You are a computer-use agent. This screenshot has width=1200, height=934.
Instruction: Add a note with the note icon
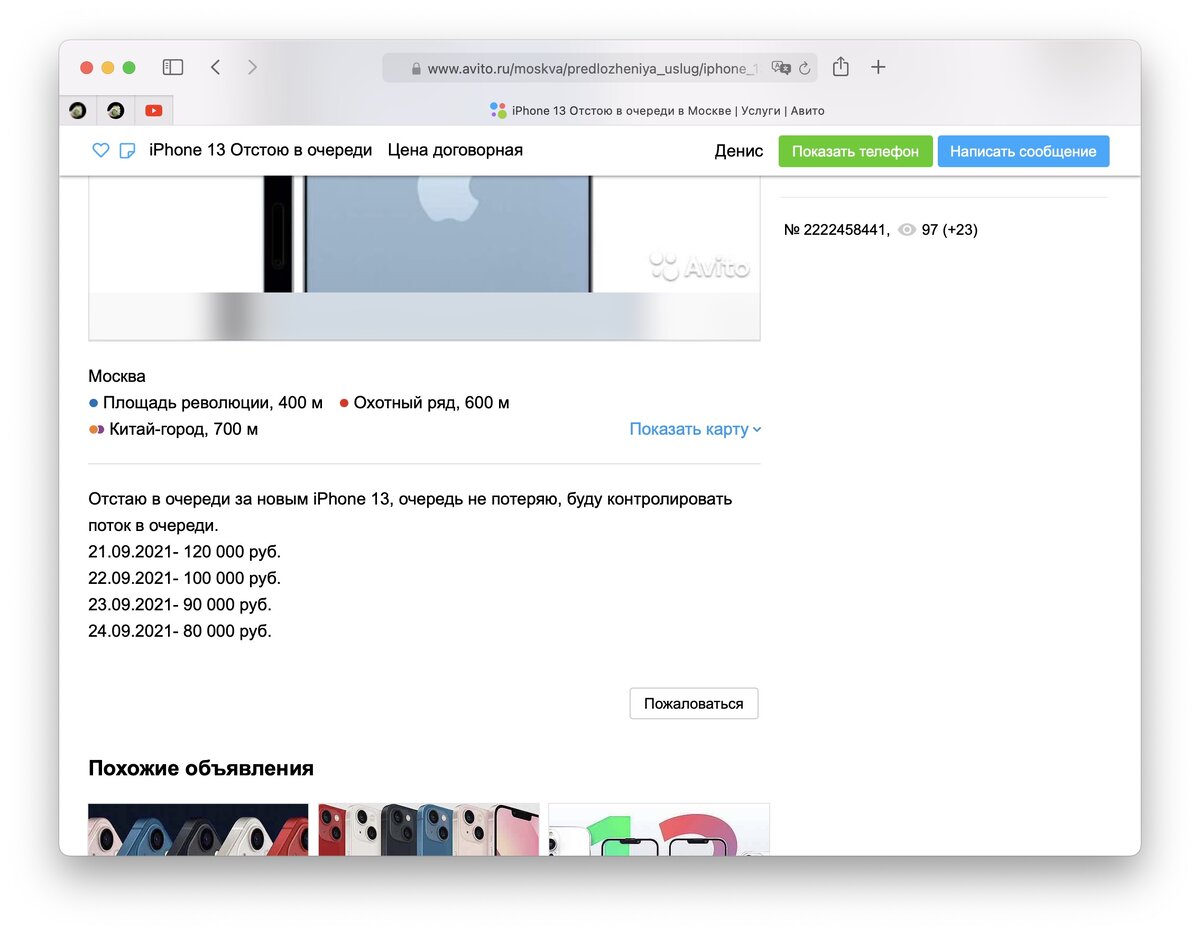point(127,150)
